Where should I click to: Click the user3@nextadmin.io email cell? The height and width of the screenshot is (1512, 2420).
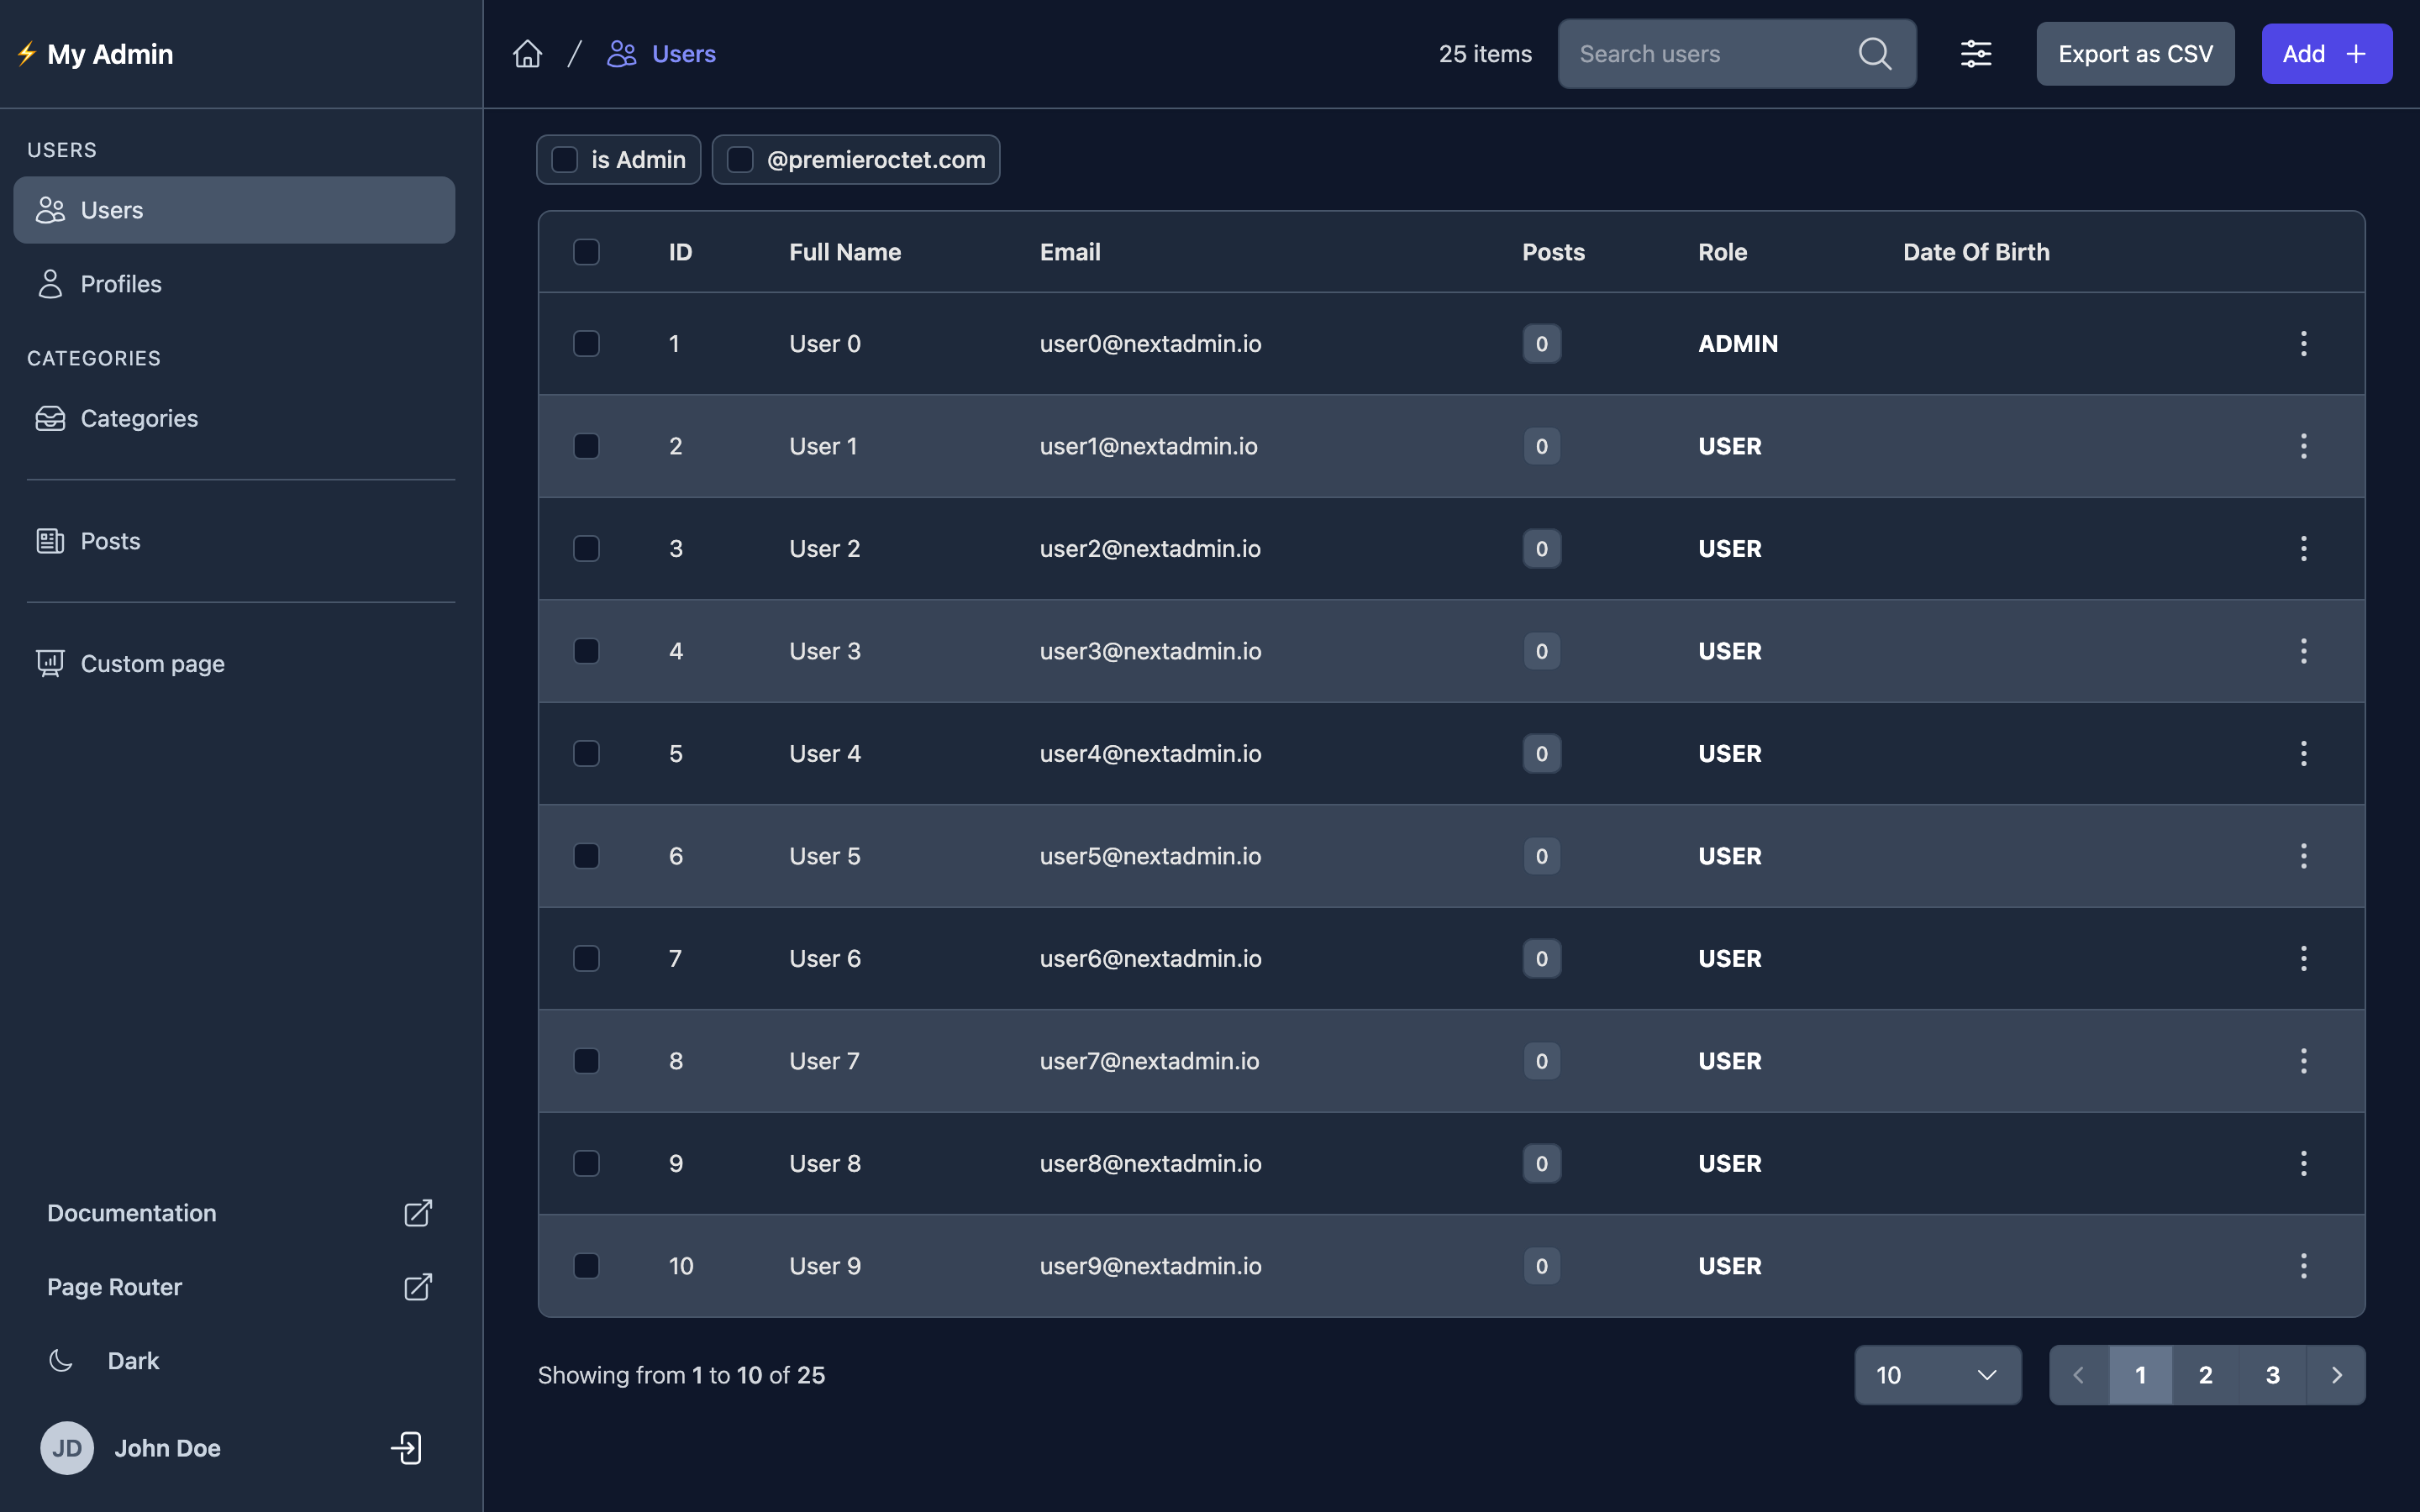(x=1150, y=651)
